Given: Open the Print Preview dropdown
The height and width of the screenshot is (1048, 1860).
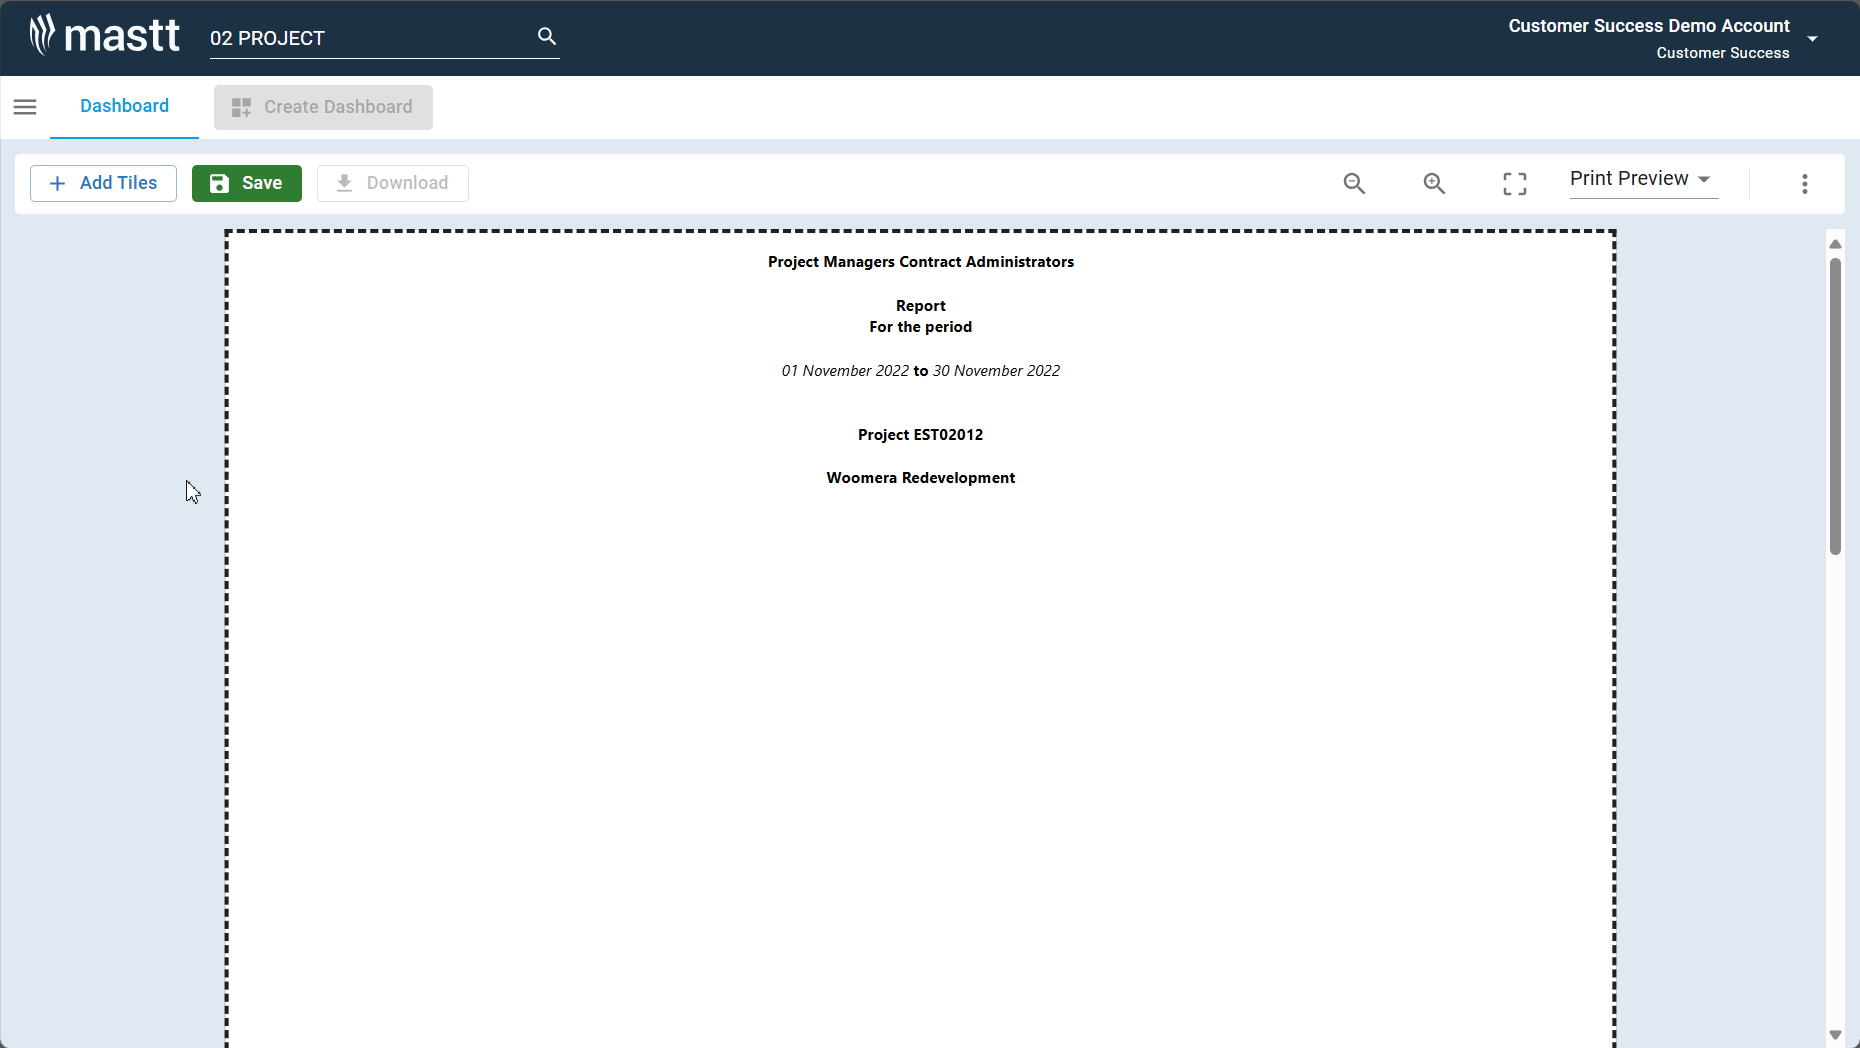Looking at the screenshot, I should [1641, 179].
